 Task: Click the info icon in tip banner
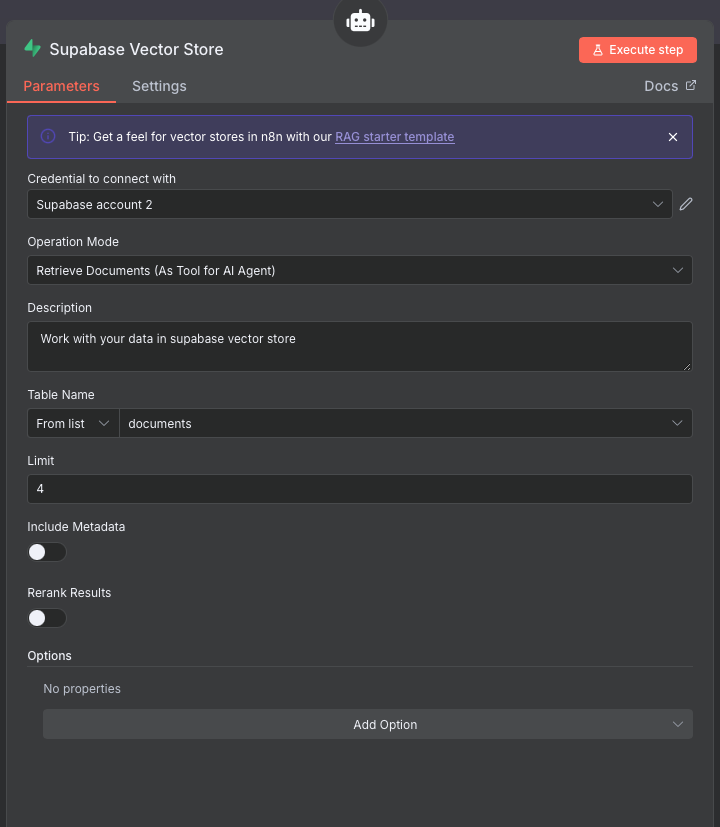48,137
